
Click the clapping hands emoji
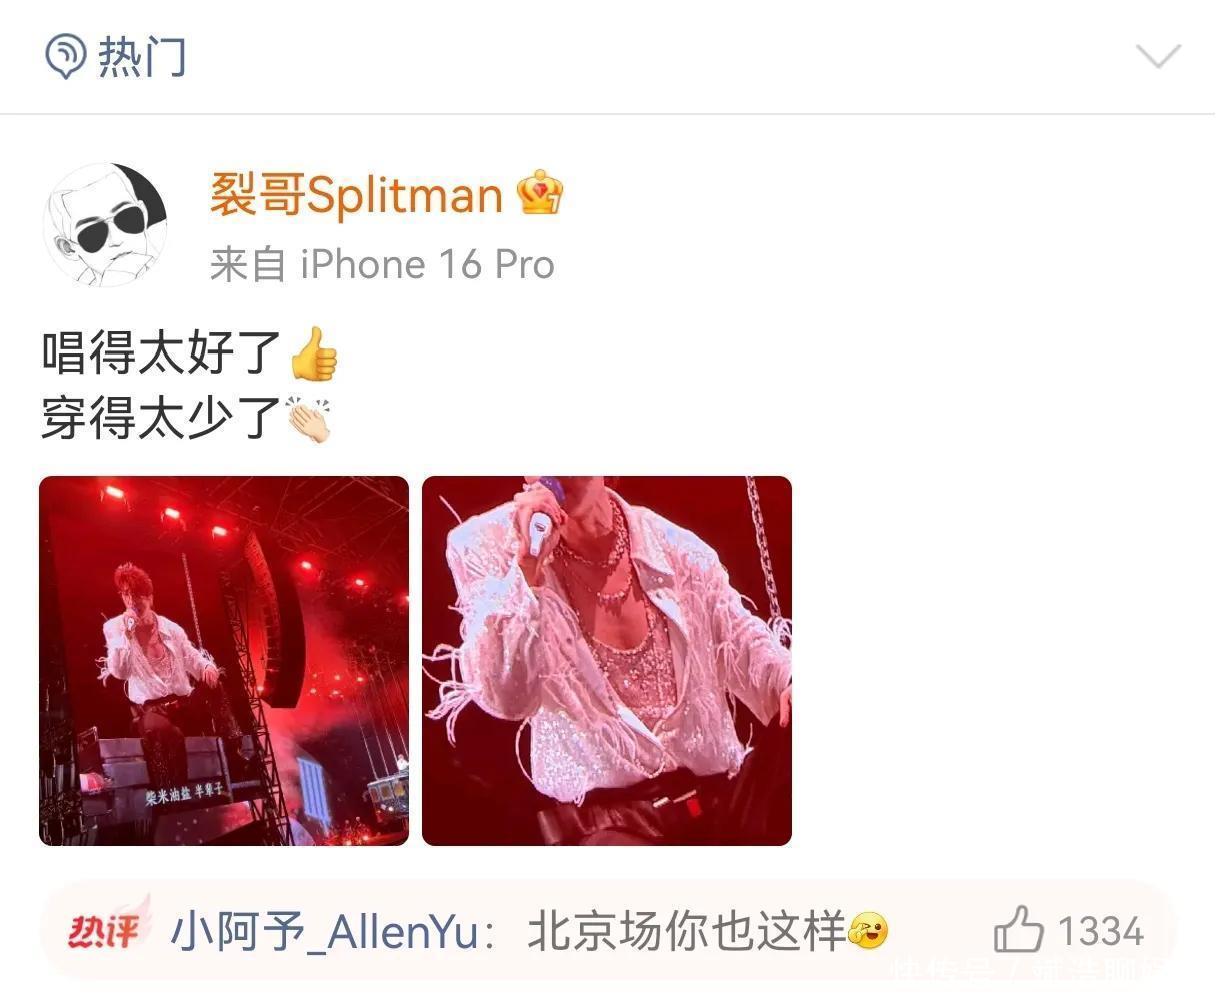pos(310,419)
